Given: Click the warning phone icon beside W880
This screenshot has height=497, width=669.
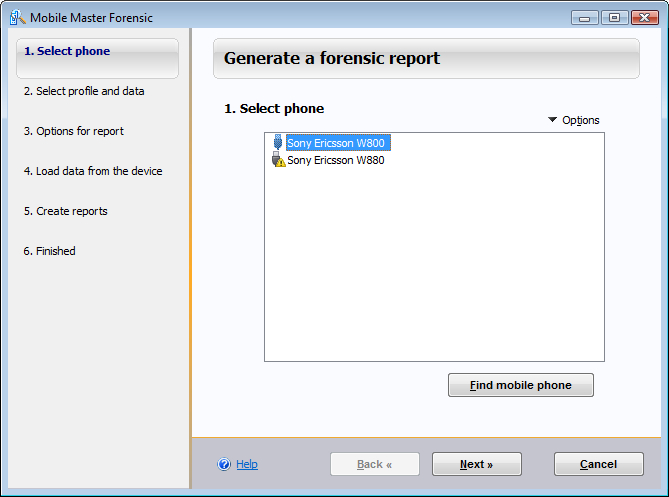Looking at the screenshot, I should coord(279,160).
